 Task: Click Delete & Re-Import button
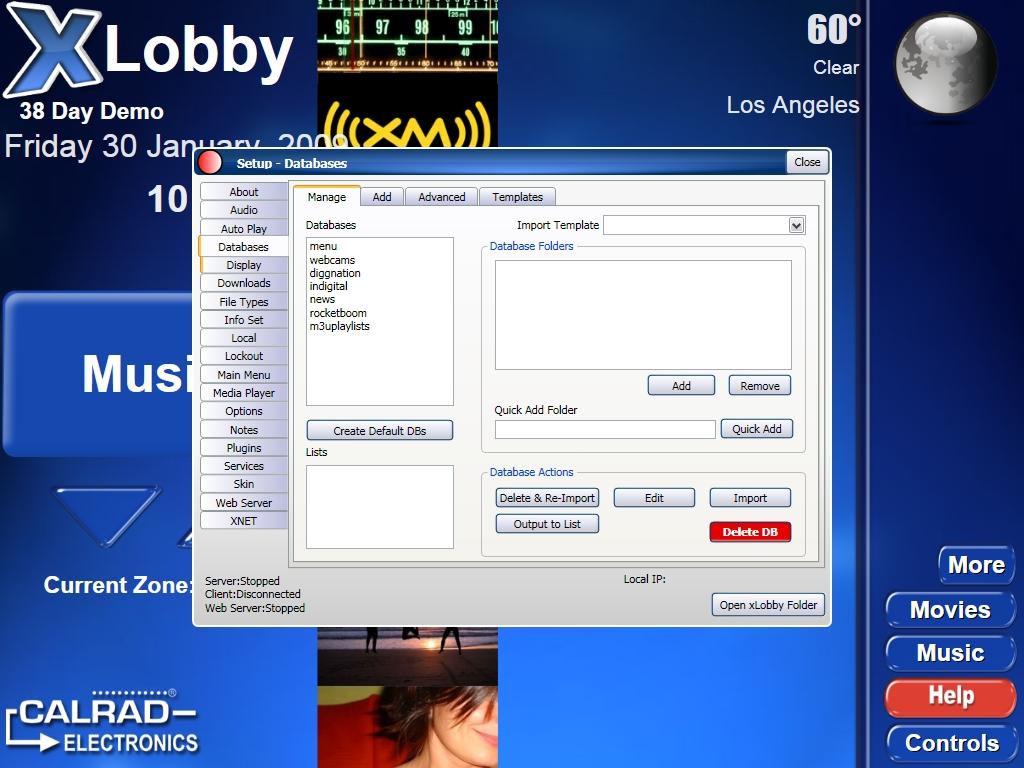click(x=547, y=498)
